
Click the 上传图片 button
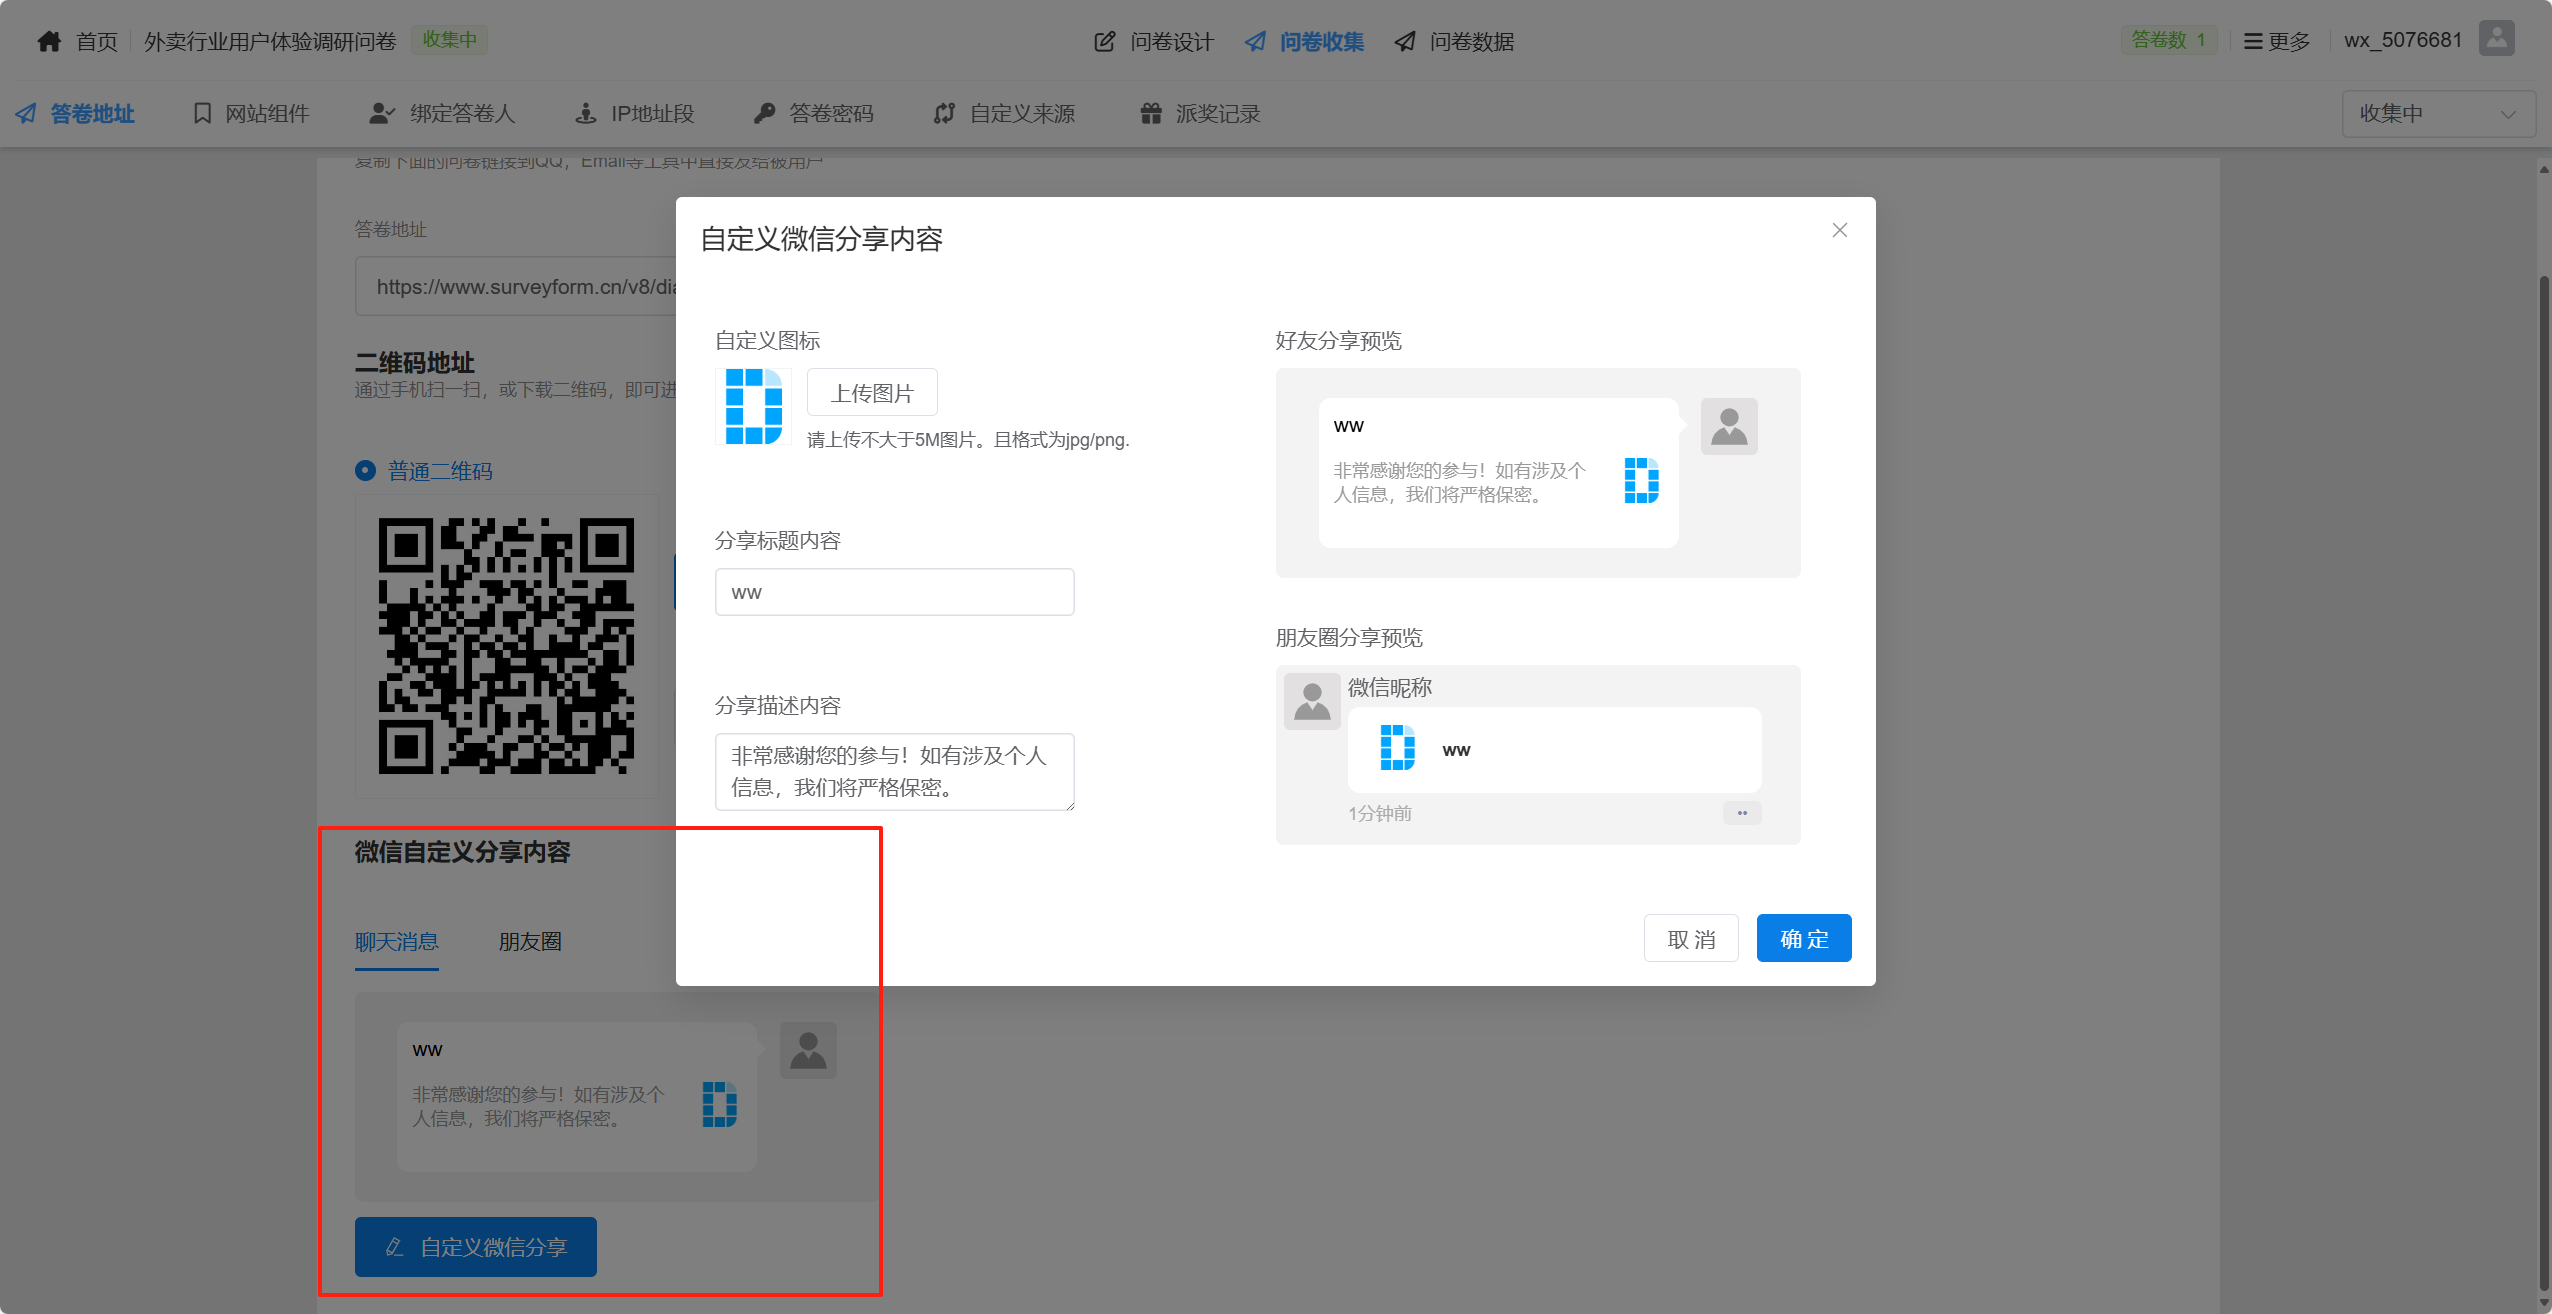pos(872,393)
